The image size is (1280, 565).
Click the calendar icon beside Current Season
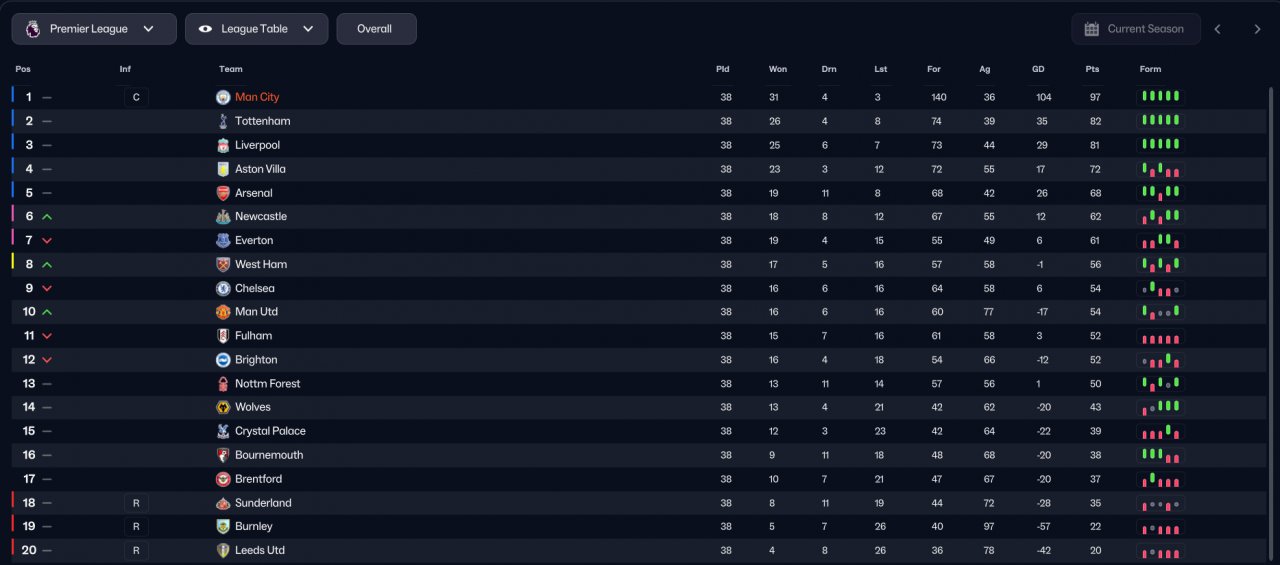pyautogui.click(x=1092, y=29)
